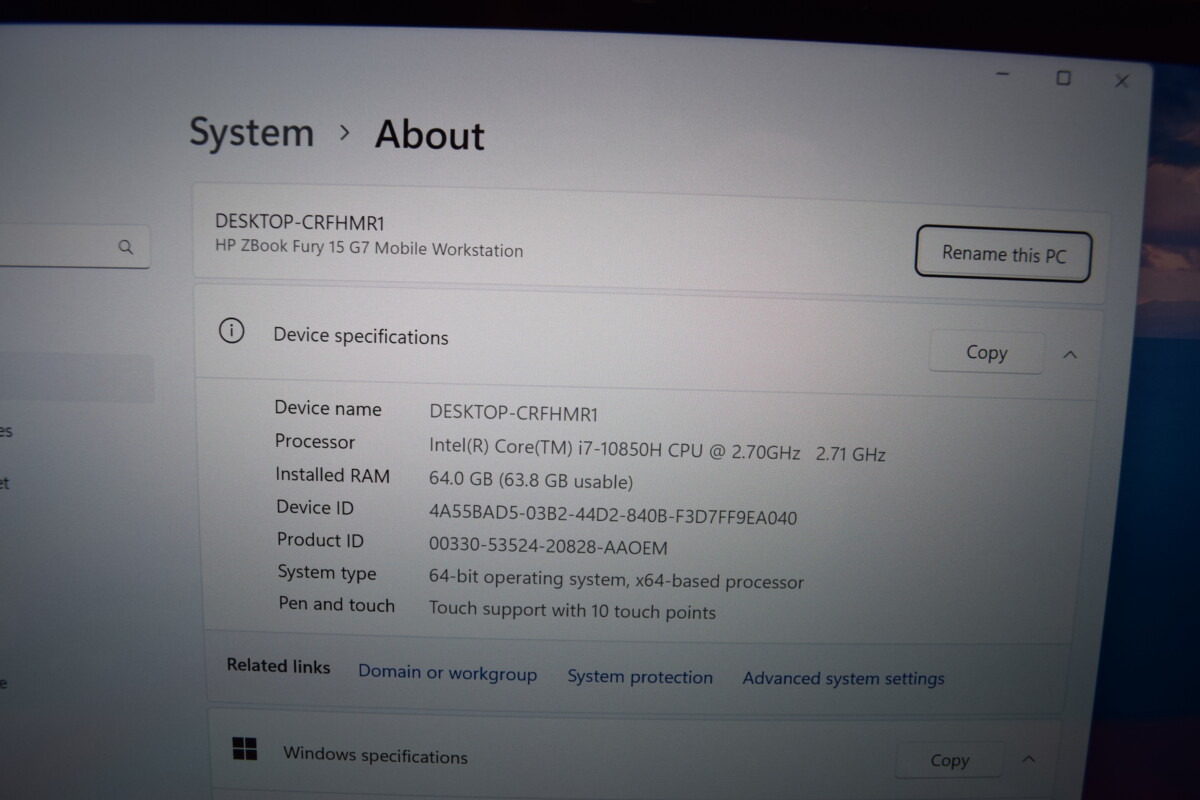
Task: Go back to System in the breadcrumb
Action: tap(252, 132)
